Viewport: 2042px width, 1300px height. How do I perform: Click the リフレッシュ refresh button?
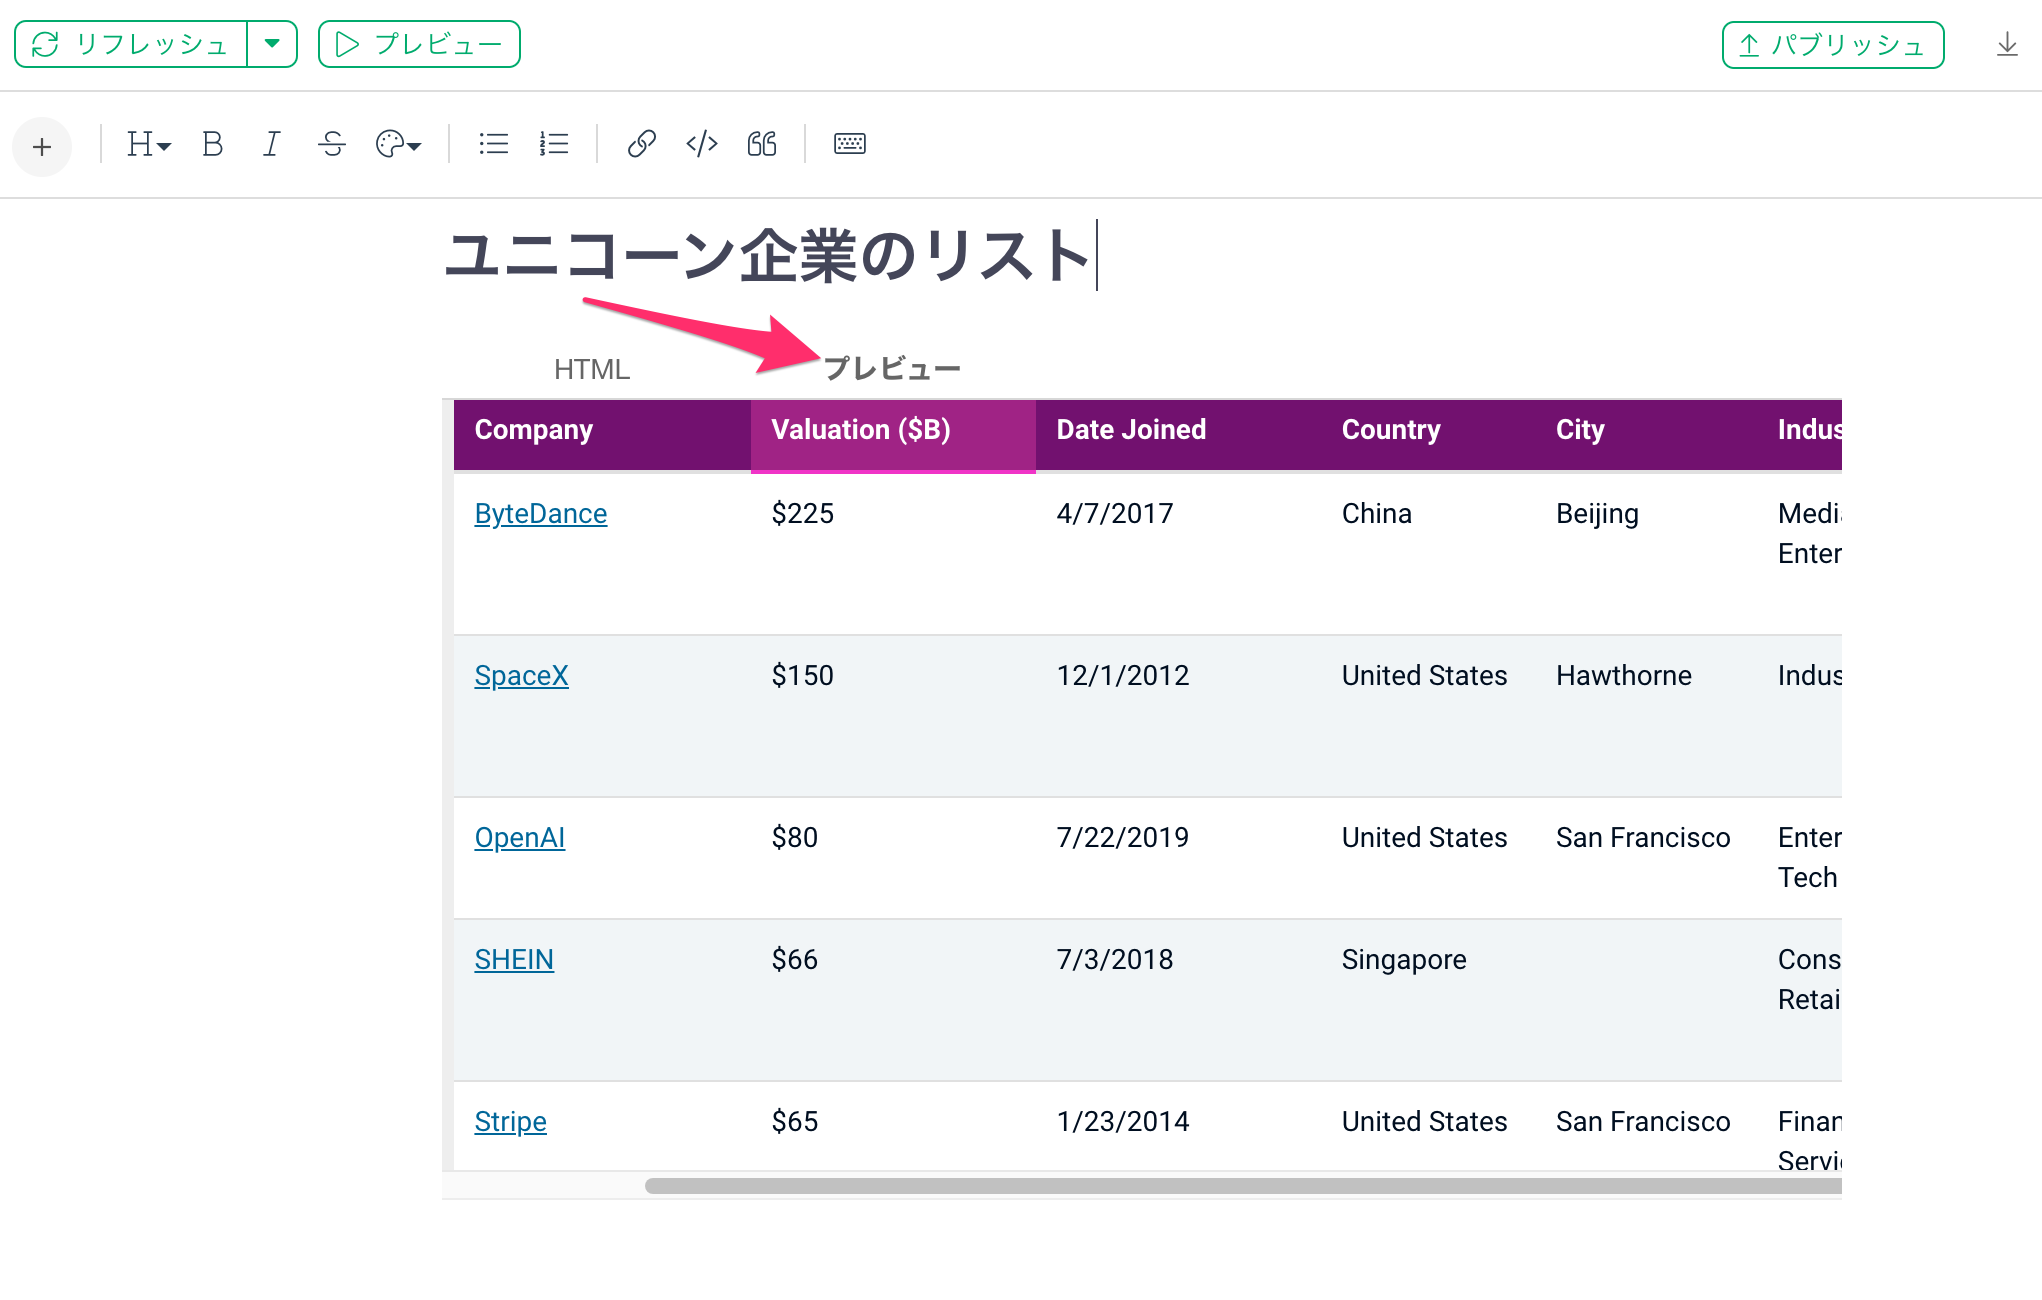(x=131, y=44)
